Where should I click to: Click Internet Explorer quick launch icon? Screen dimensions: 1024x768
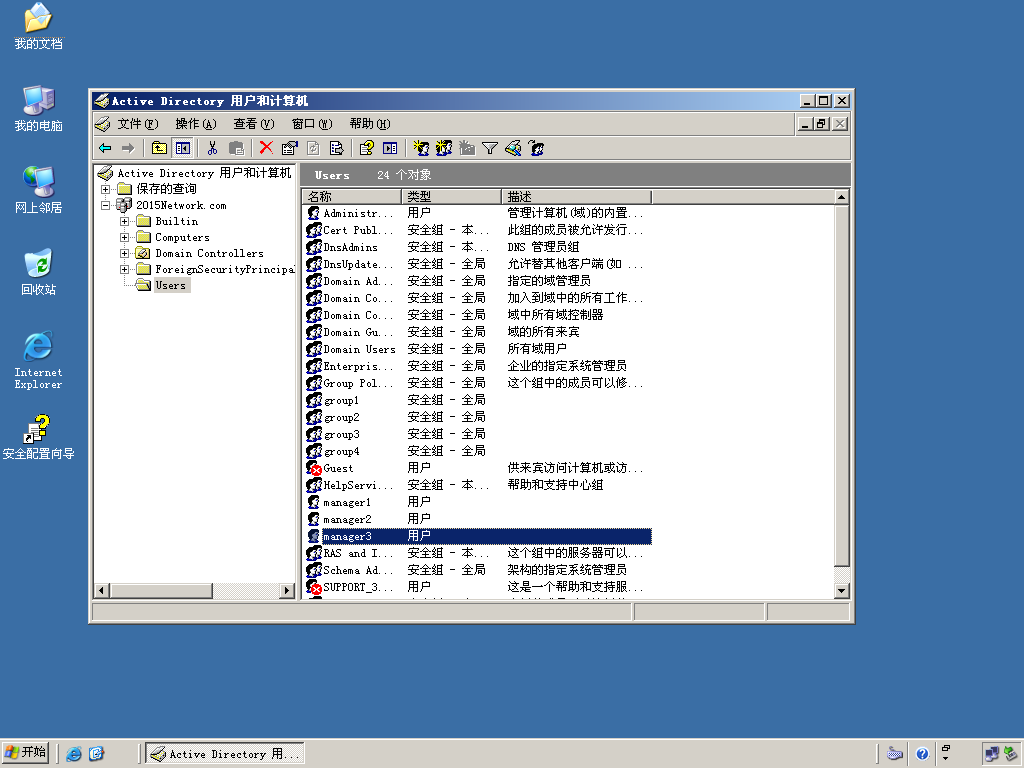tap(74, 754)
